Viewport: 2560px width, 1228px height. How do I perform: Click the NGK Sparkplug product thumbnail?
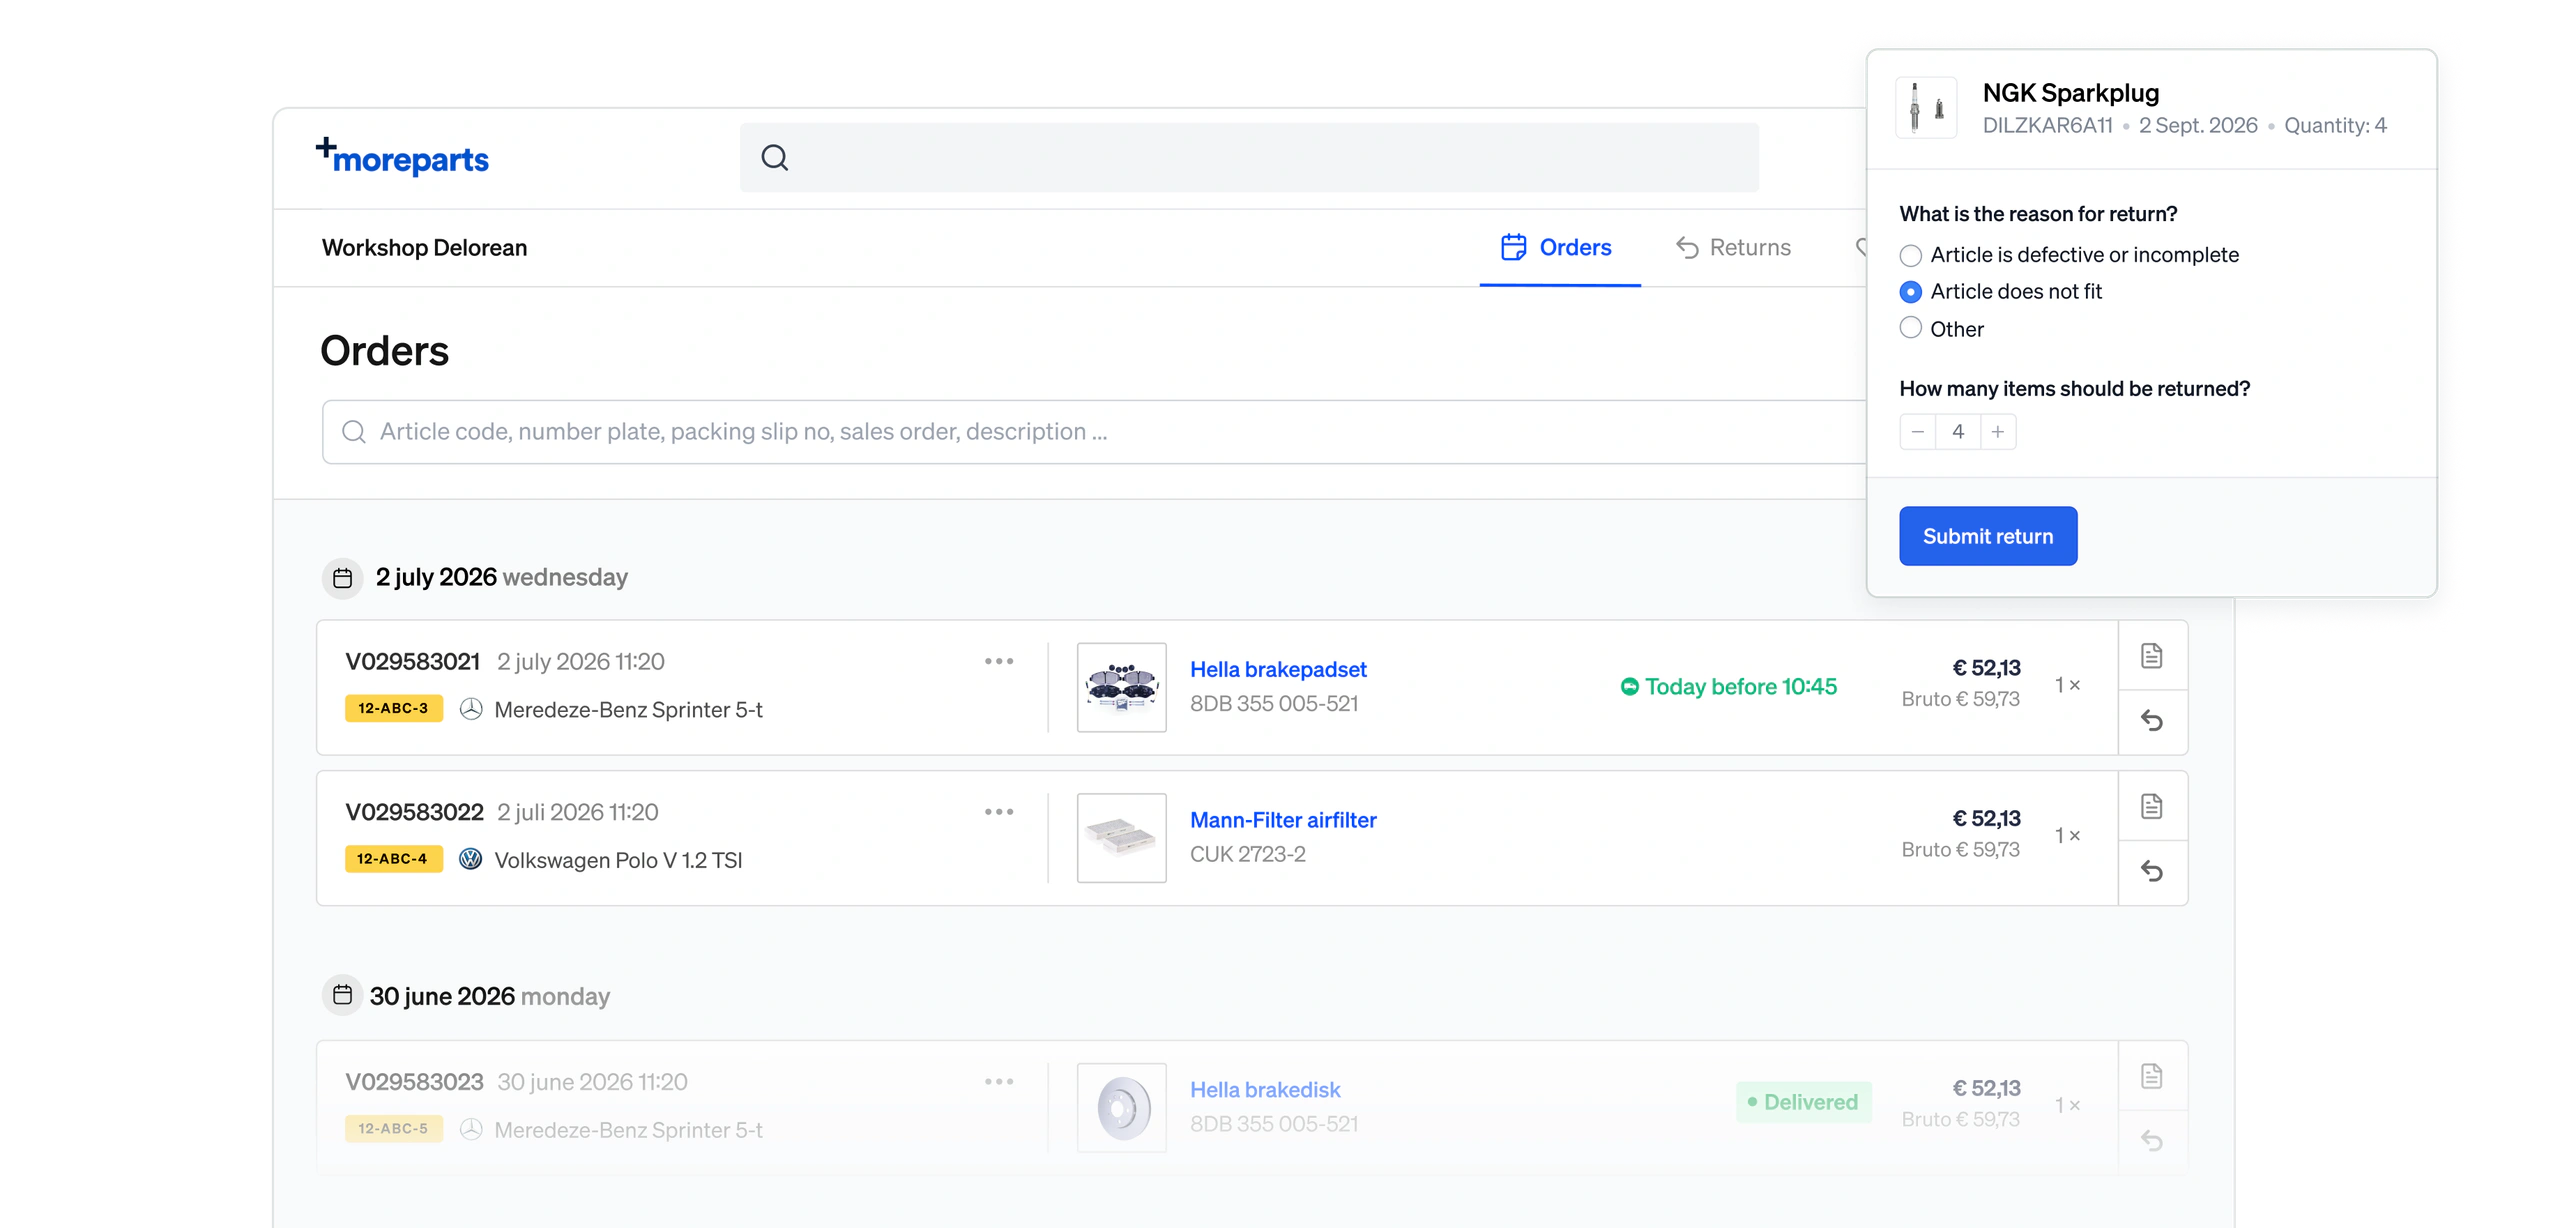click(1926, 107)
